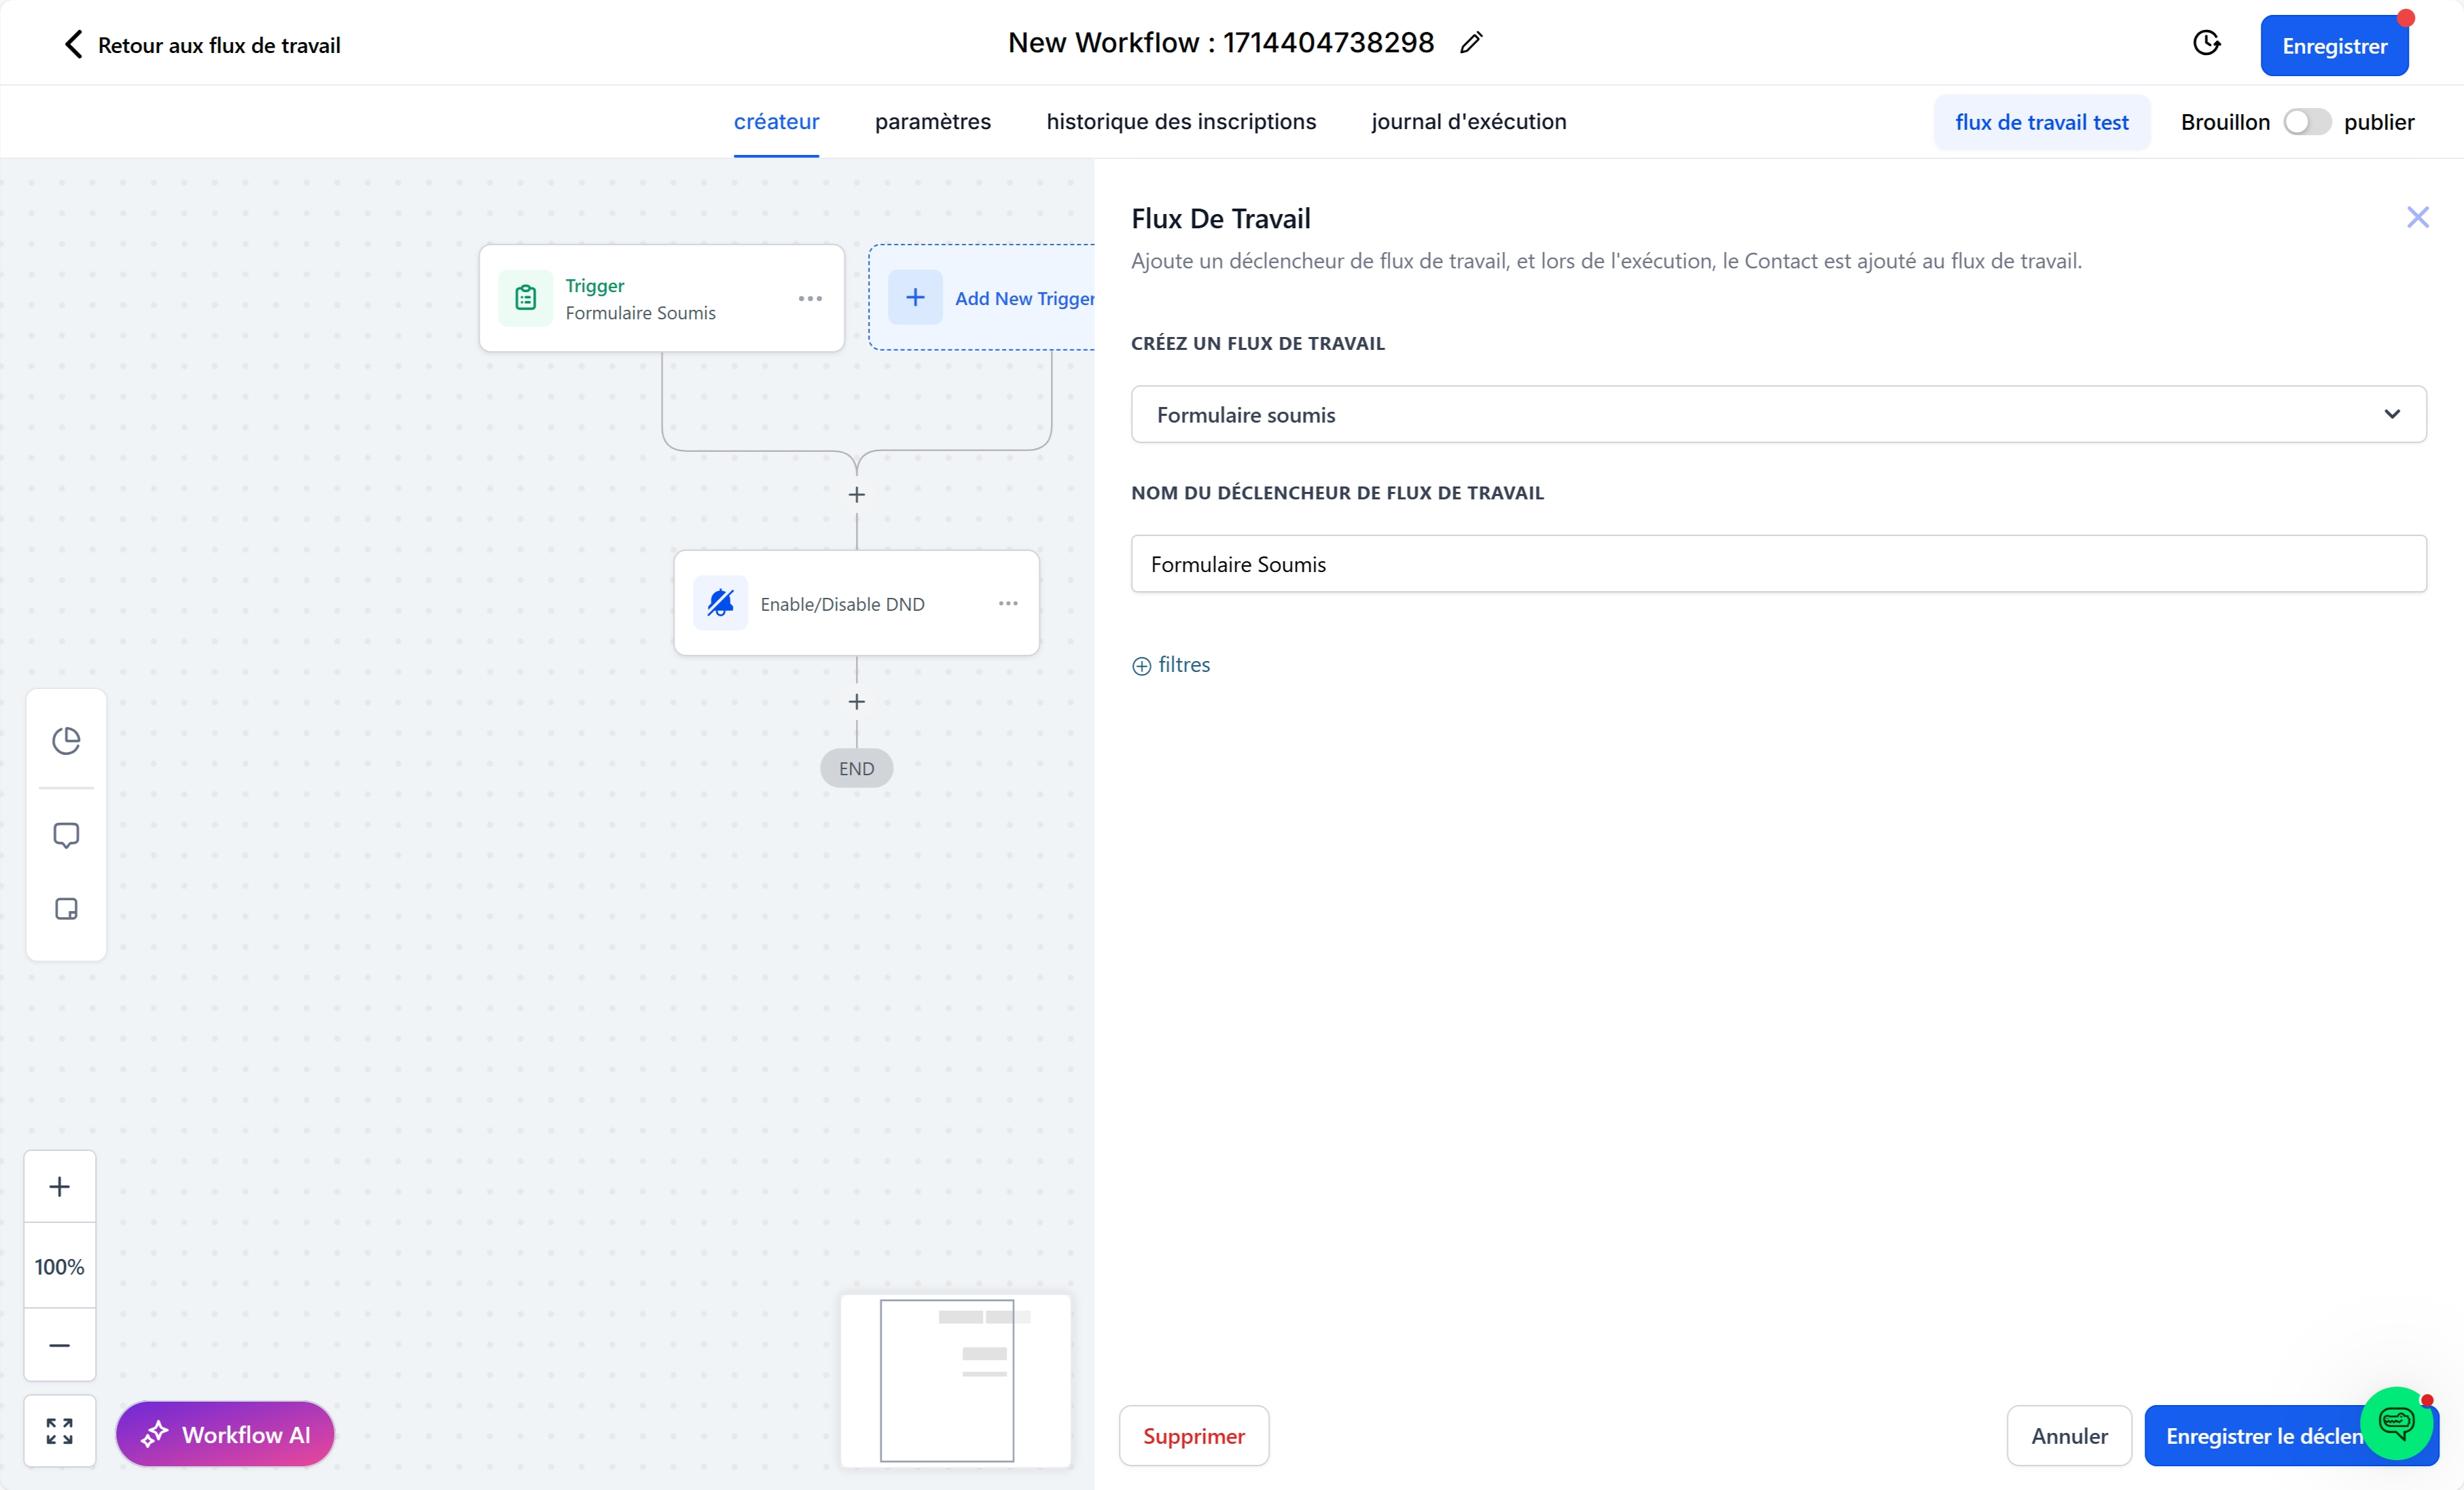Select the Enable/Disable DND action node
This screenshot has height=1490, width=2464.
[856, 603]
